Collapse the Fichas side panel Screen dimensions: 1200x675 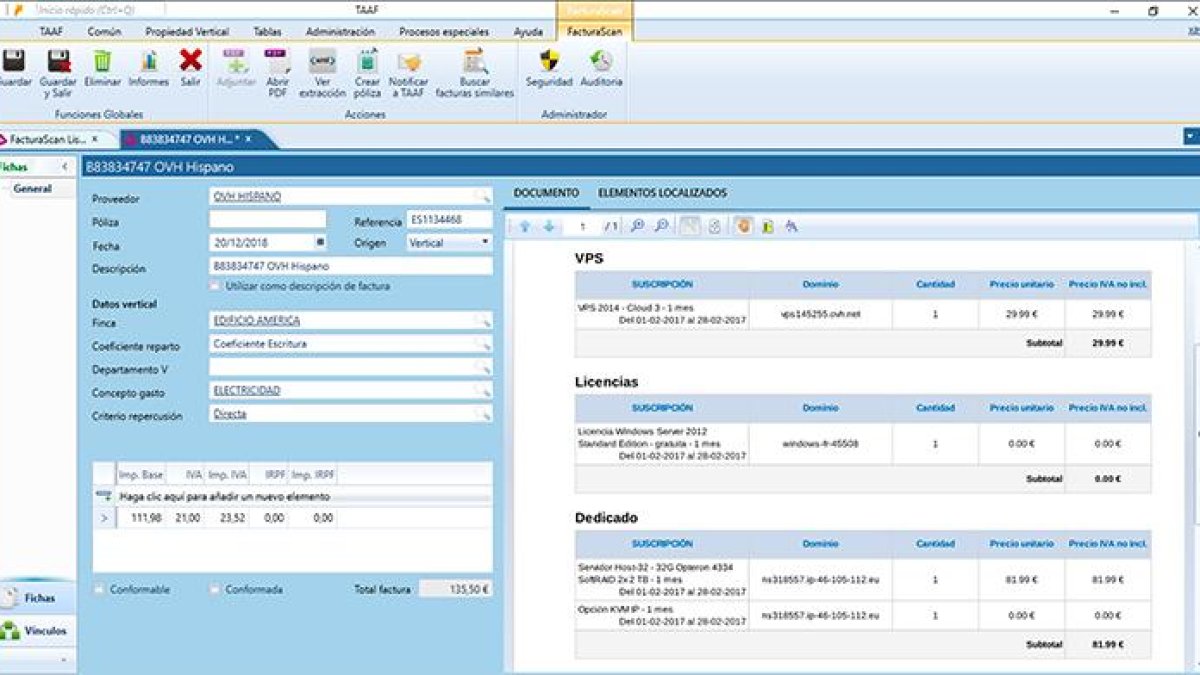(65, 167)
